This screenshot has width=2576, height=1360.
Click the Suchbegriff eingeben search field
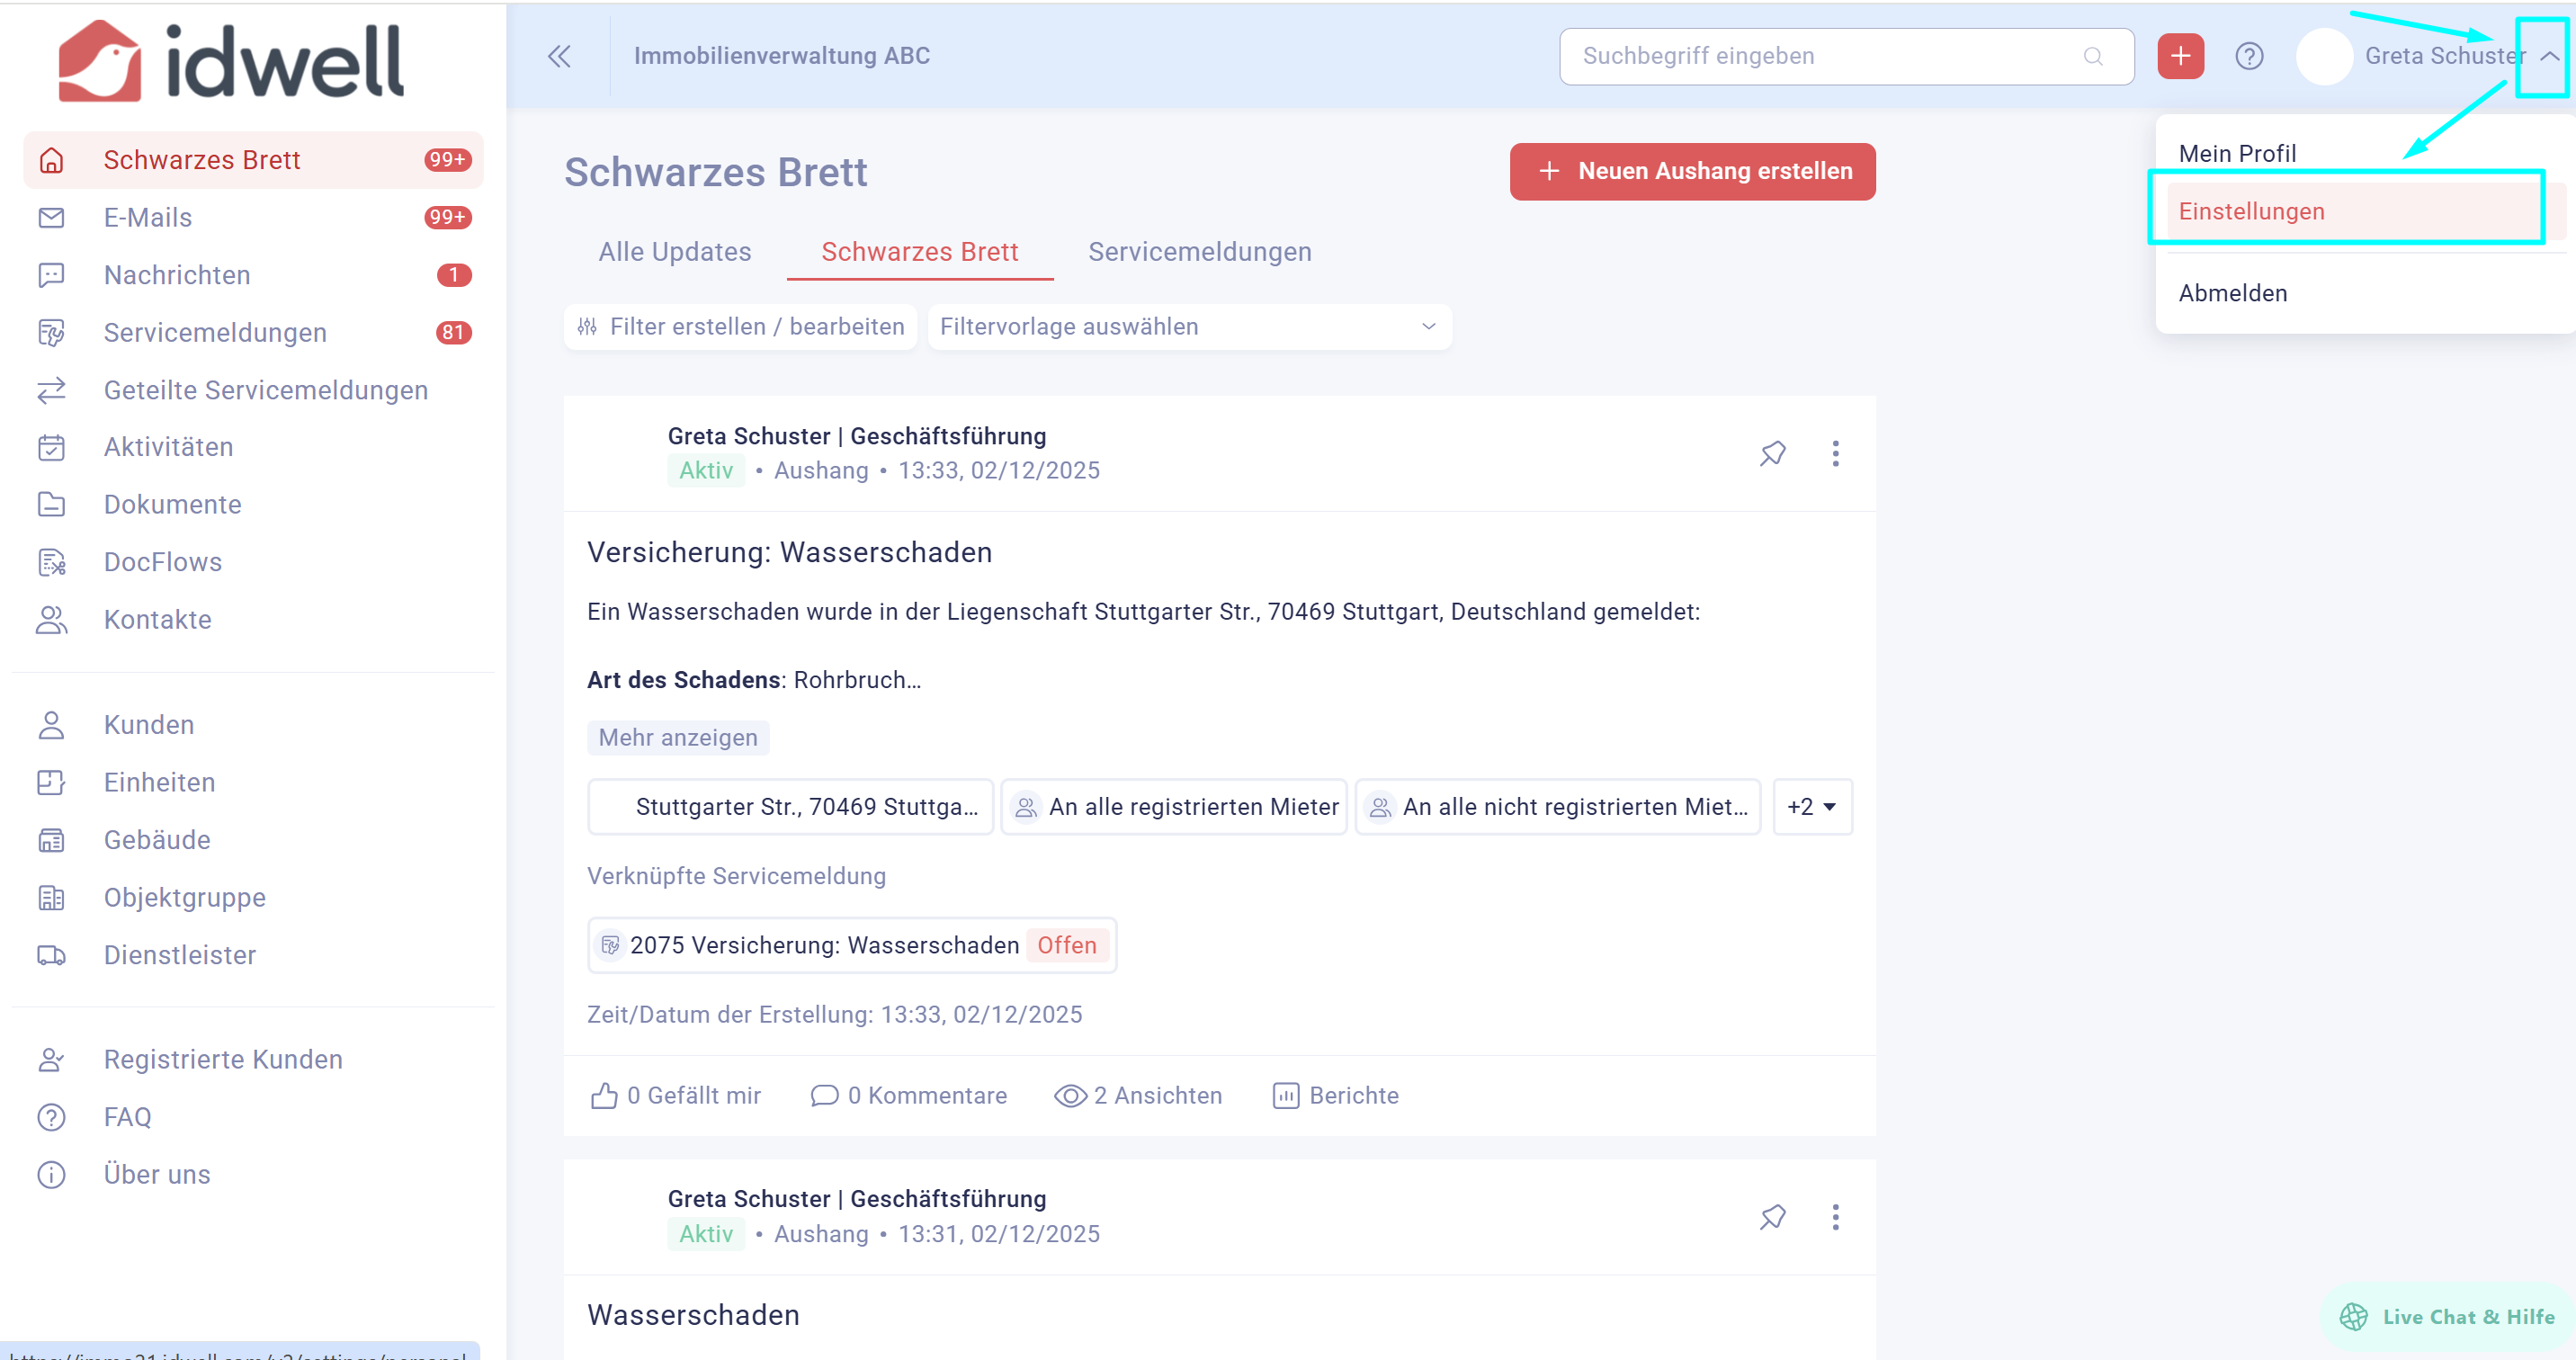(x=1830, y=56)
